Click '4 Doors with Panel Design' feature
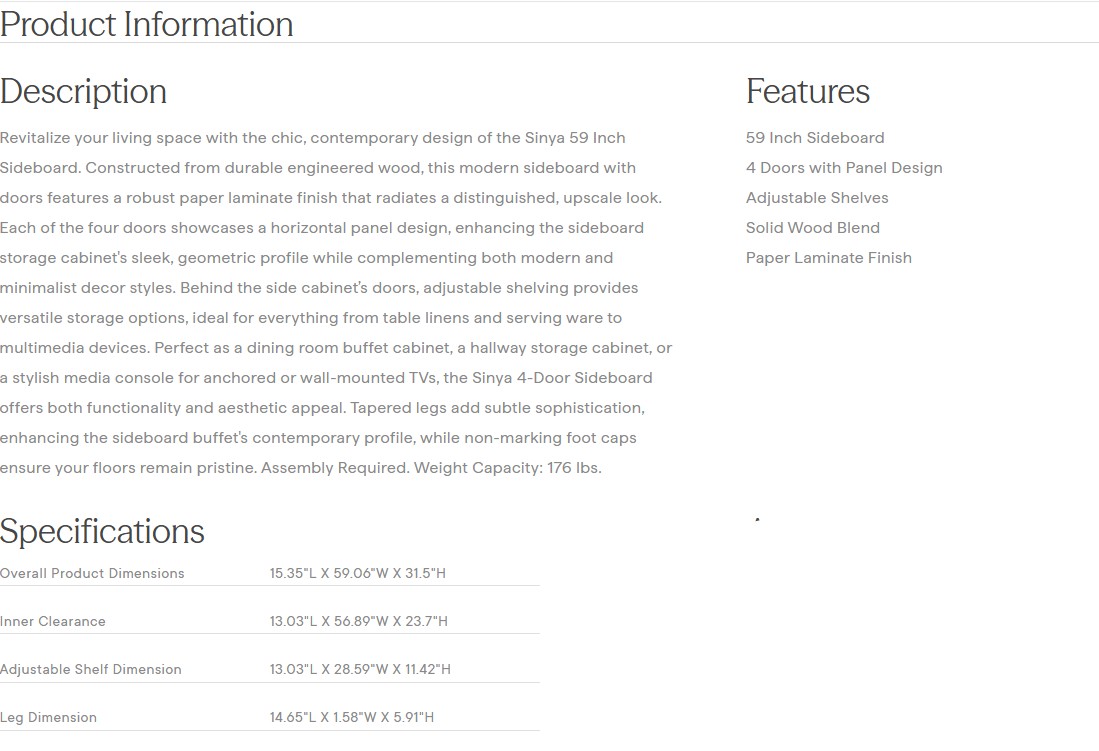The height and width of the screenshot is (751, 1099). click(844, 168)
